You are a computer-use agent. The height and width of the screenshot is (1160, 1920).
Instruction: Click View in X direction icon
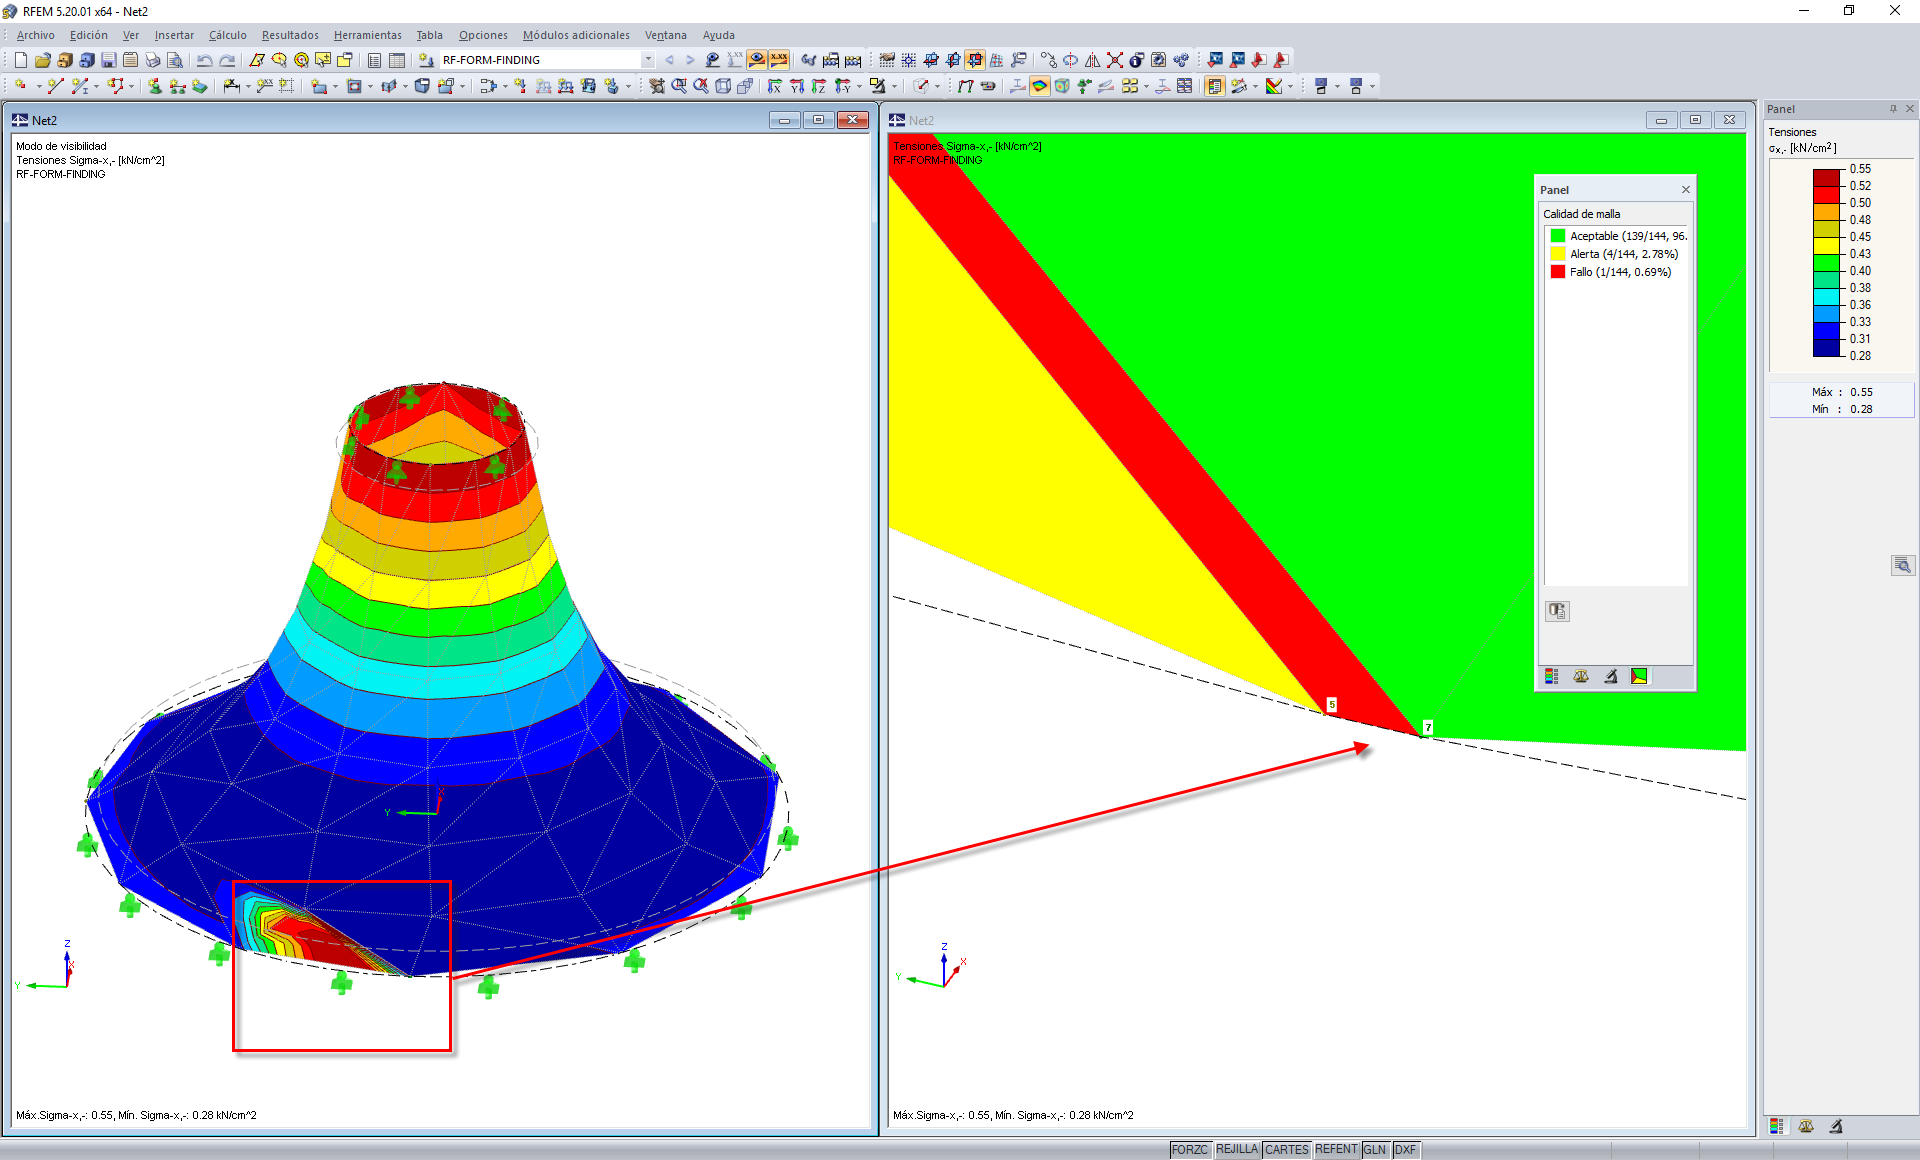click(774, 86)
